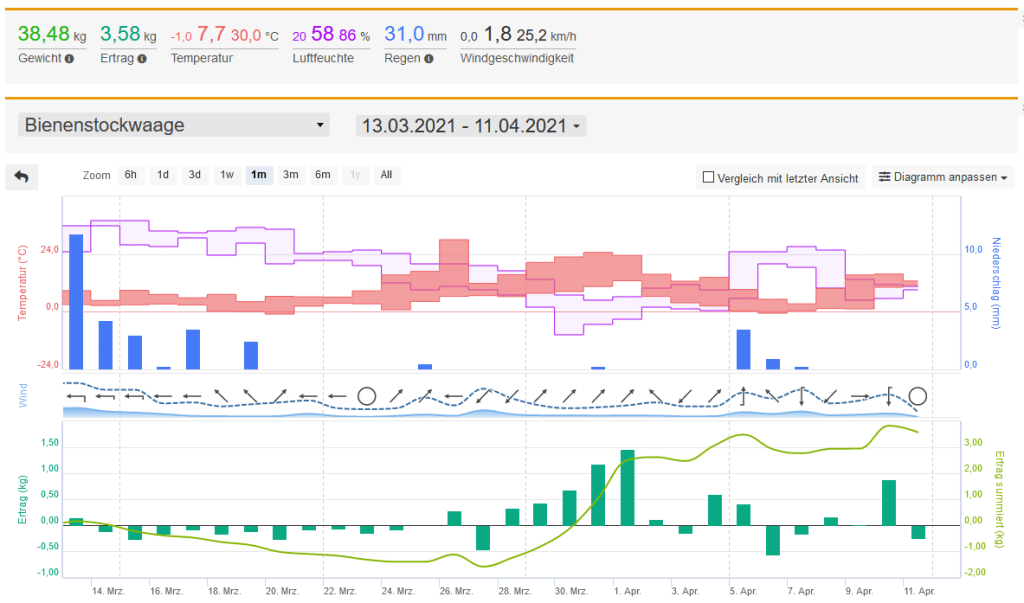1024x603 pixels.
Task: Select the 6m zoom range
Action: click(322, 175)
